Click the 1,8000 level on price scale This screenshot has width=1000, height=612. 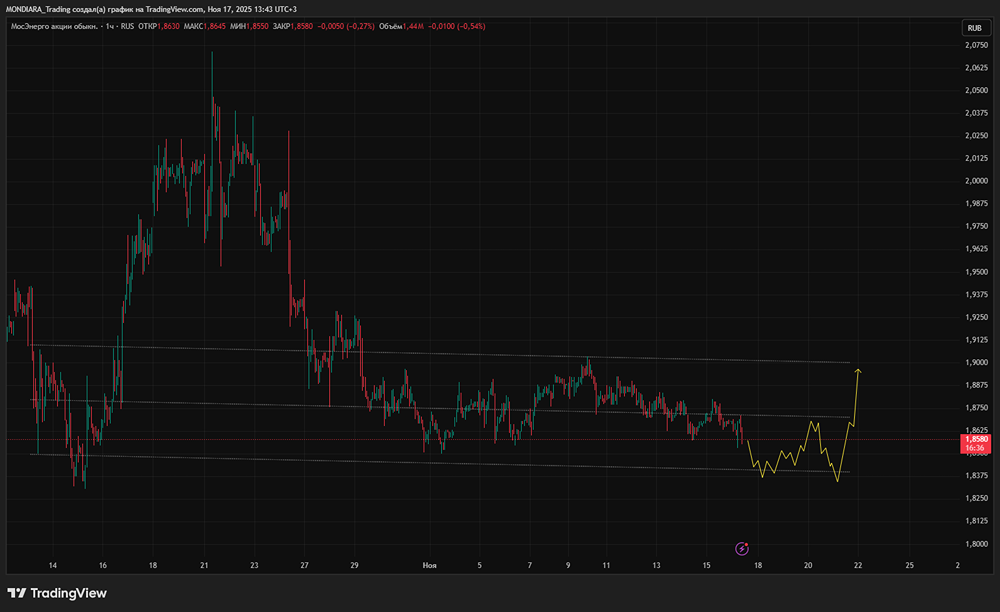(976, 544)
